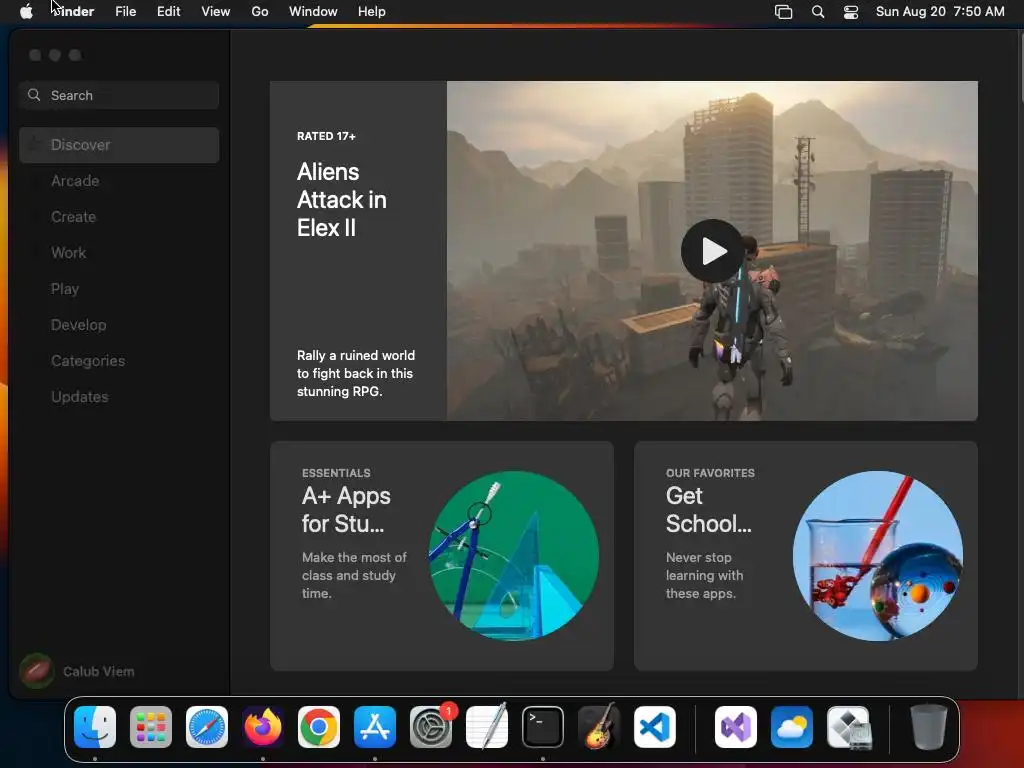Open System Settings from the Dock
This screenshot has width=1024, height=768.
[x=431, y=727]
